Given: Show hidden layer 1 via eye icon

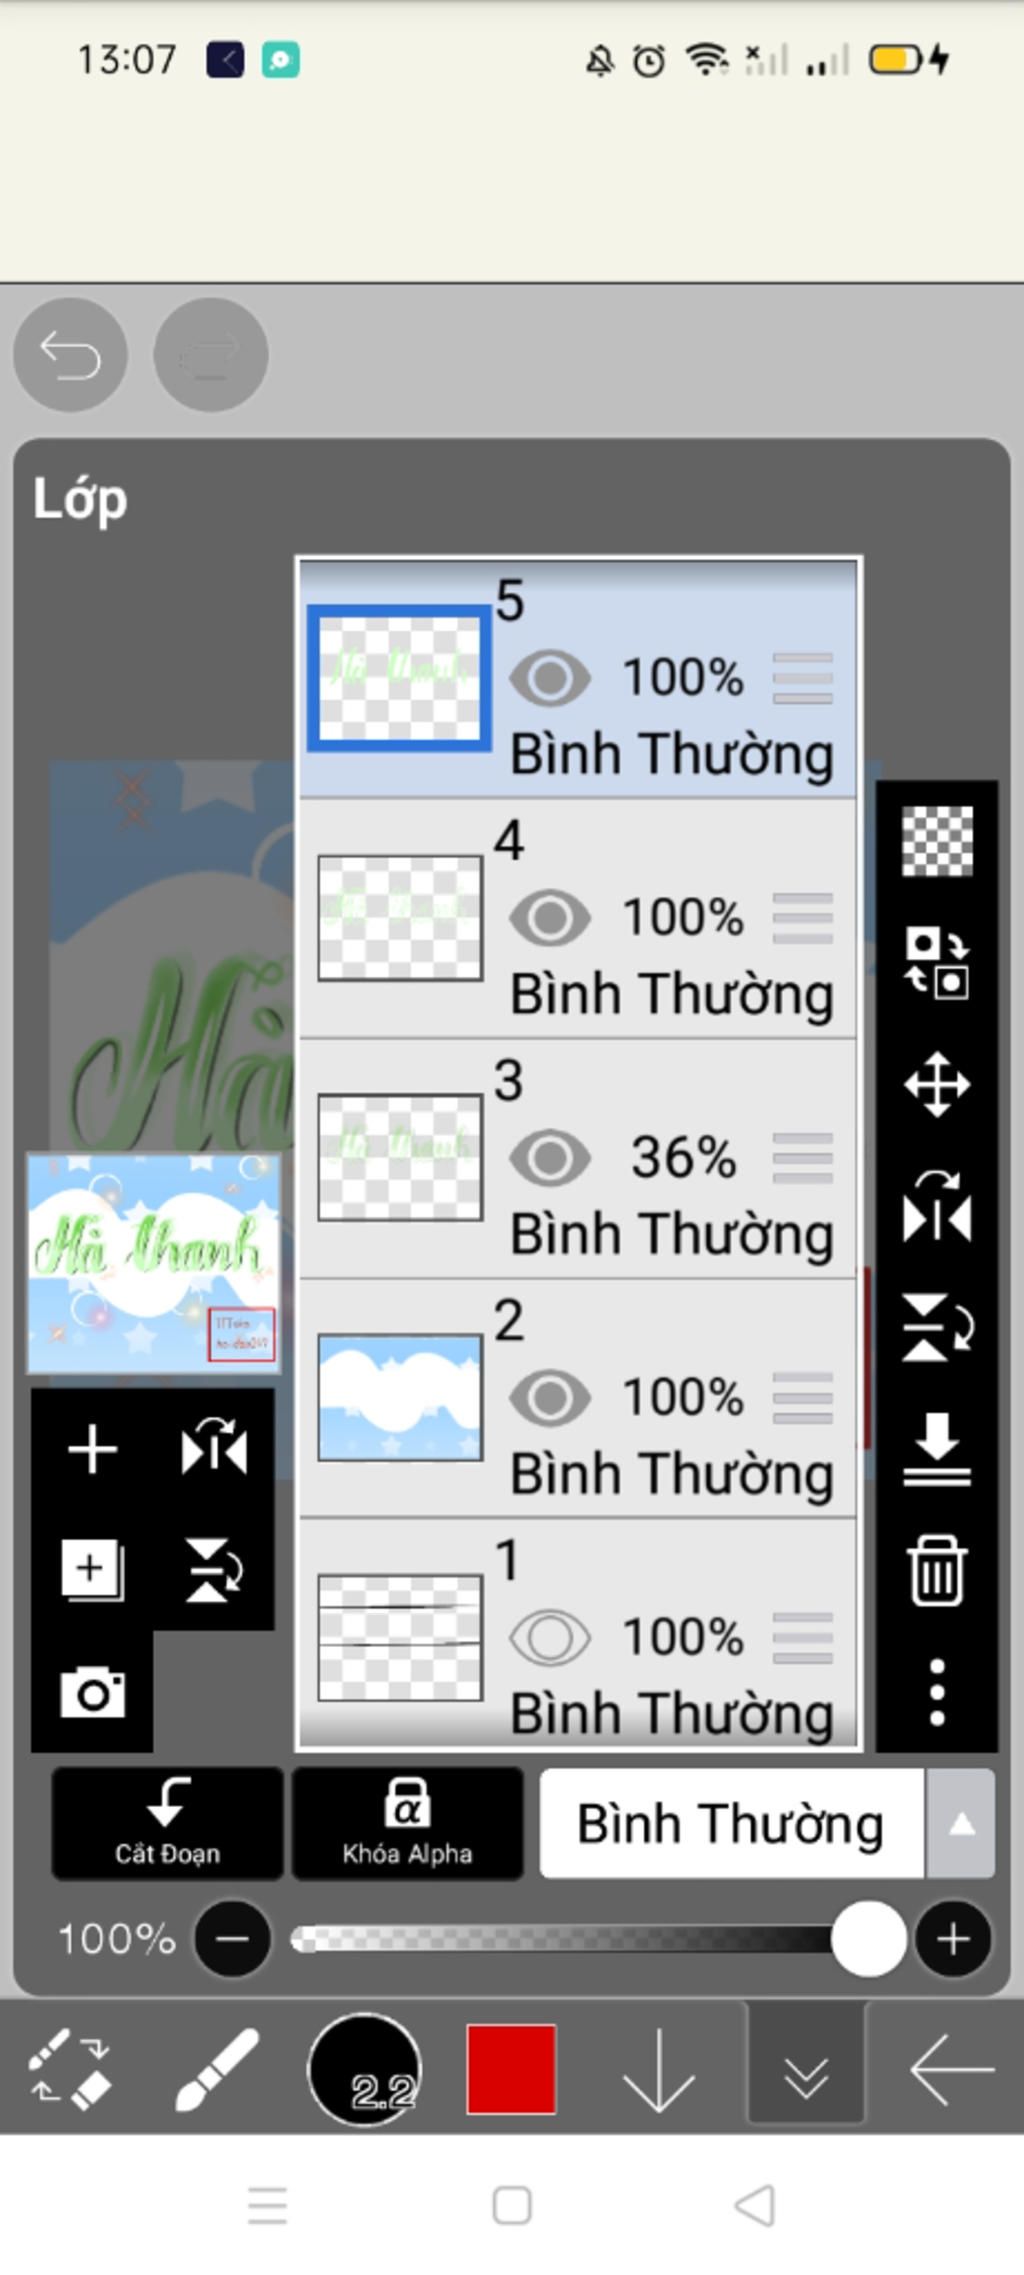Looking at the screenshot, I should [550, 1638].
